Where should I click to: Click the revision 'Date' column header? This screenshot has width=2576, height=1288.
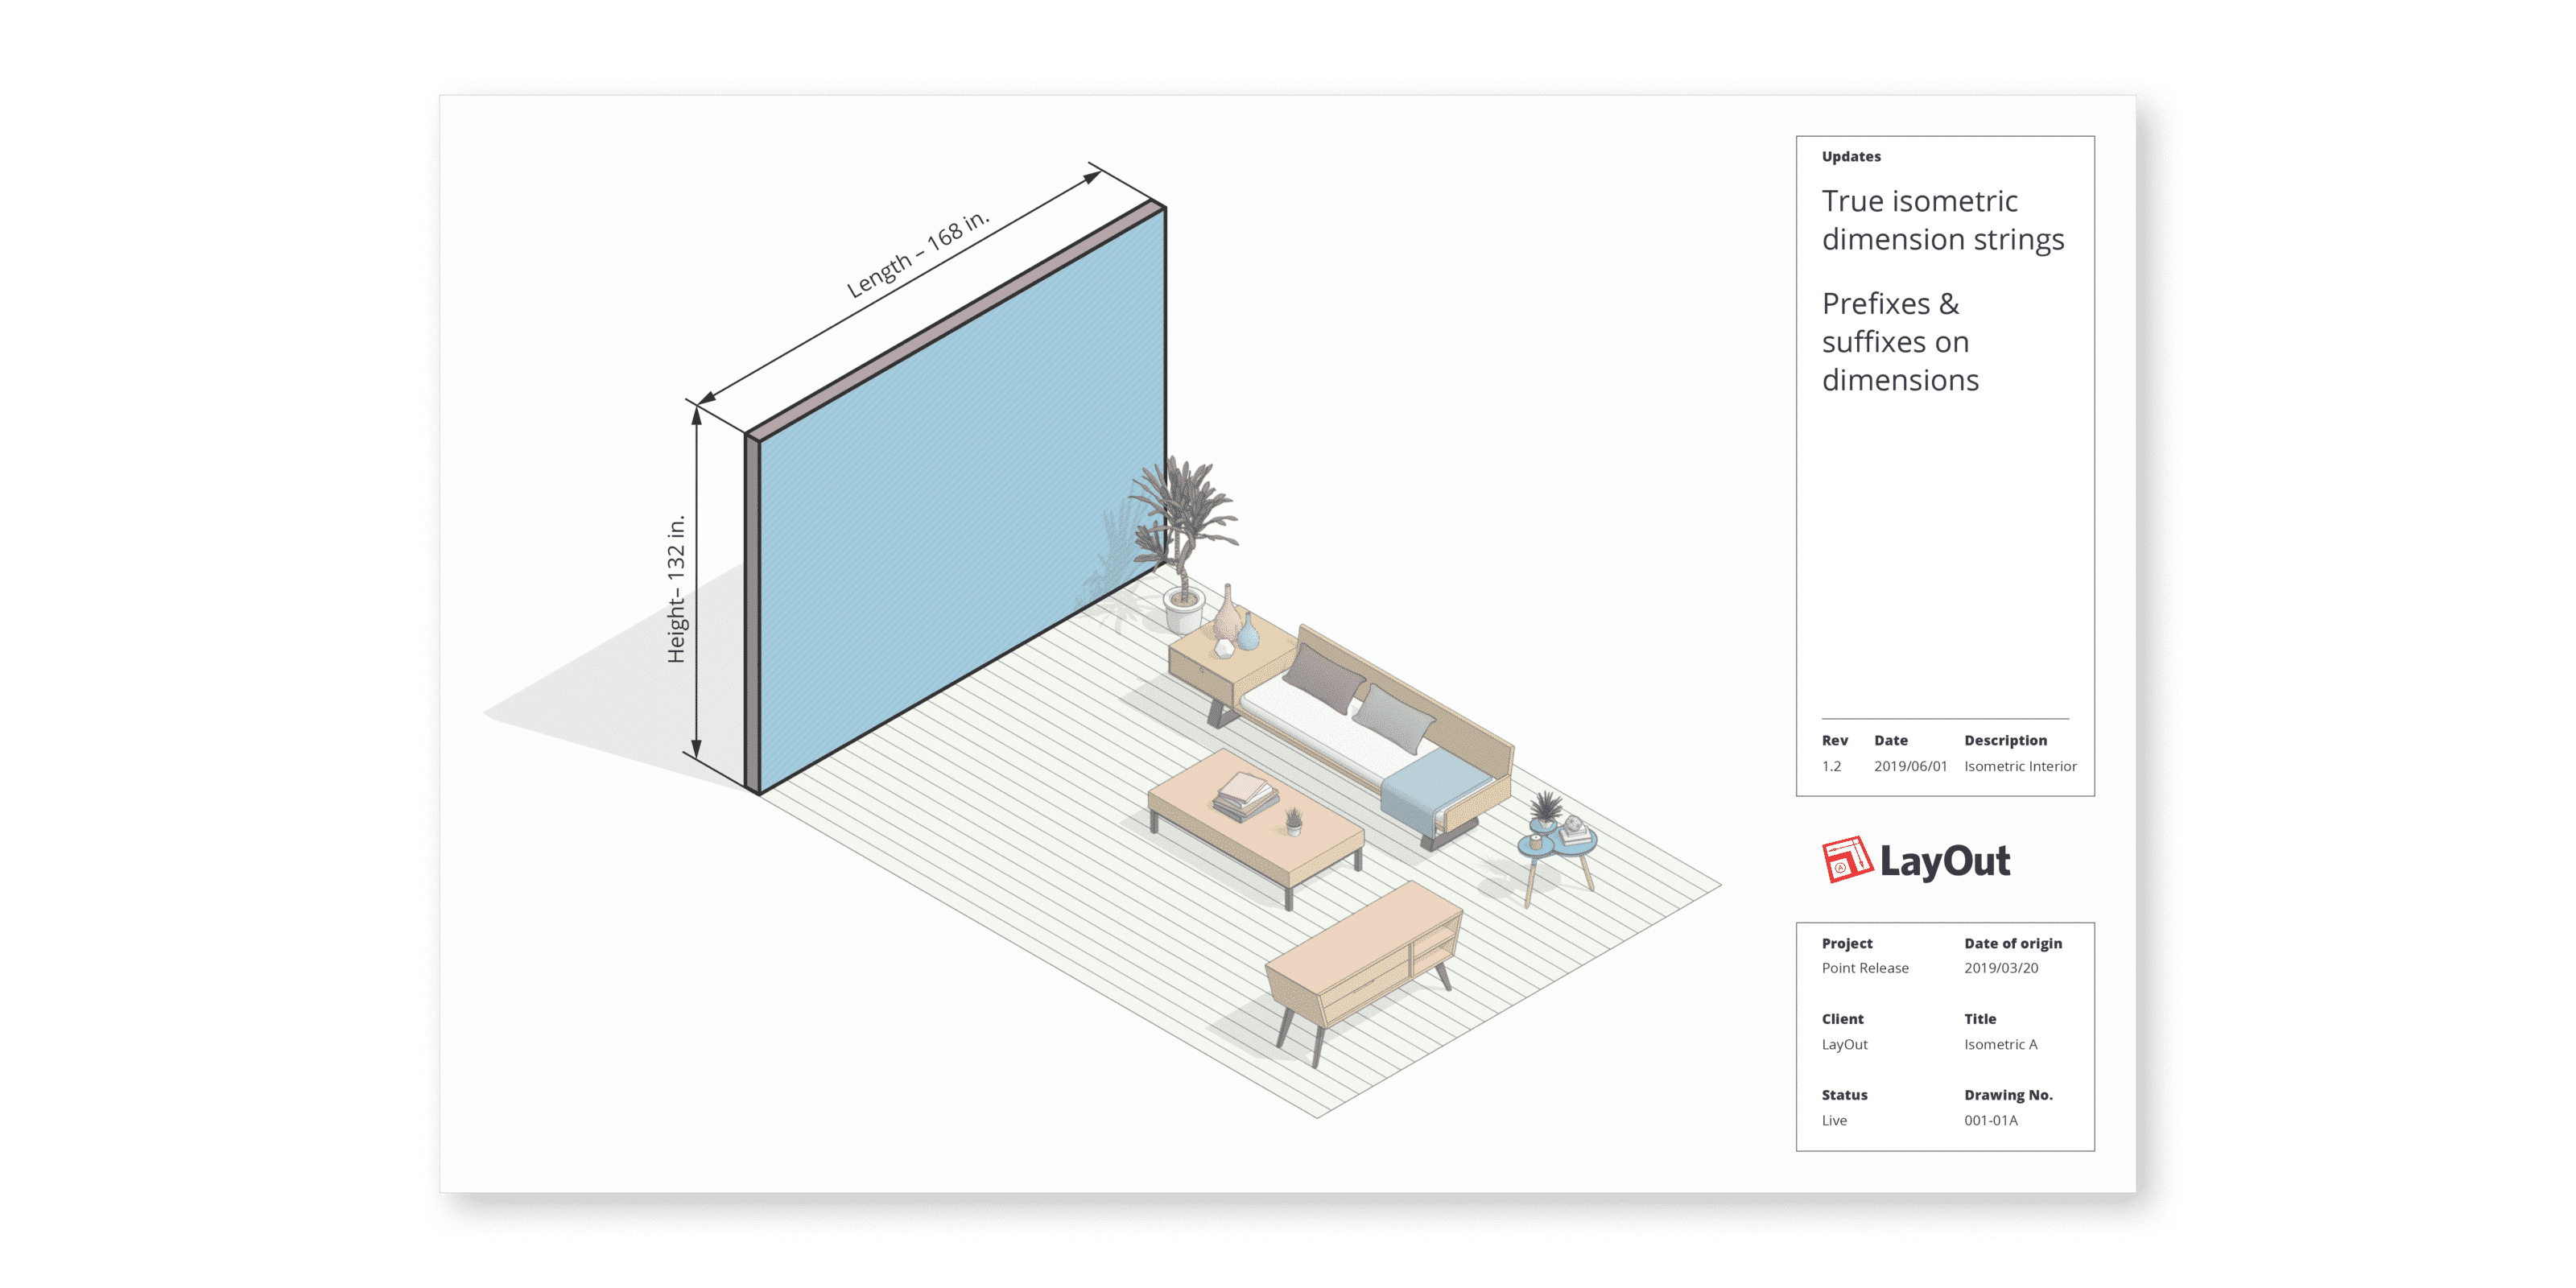pos(1890,741)
